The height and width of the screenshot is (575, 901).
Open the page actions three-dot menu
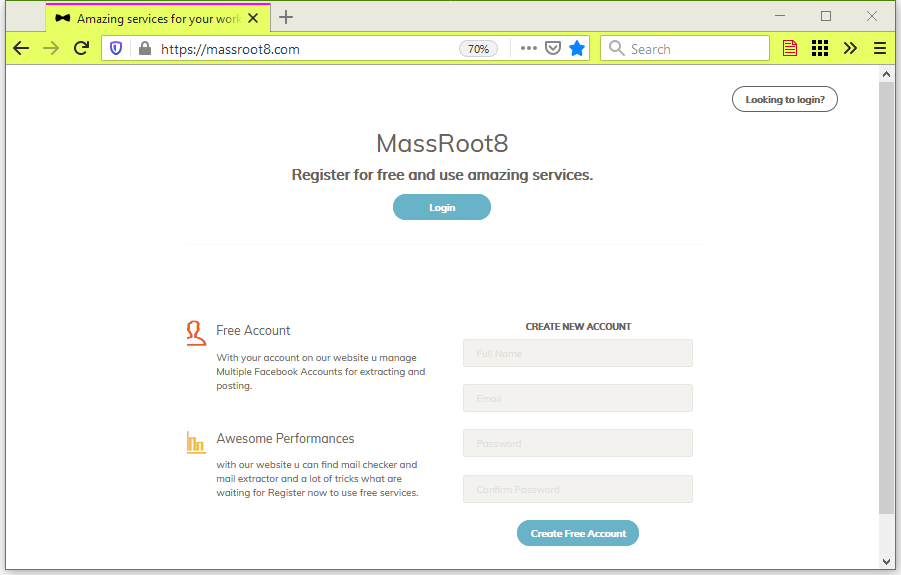[x=529, y=48]
